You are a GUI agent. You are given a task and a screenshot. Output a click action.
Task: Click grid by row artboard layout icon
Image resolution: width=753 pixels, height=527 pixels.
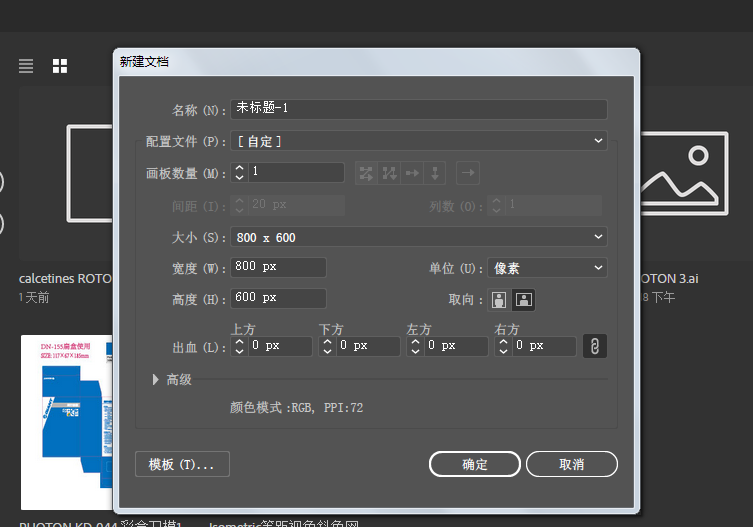coord(367,173)
